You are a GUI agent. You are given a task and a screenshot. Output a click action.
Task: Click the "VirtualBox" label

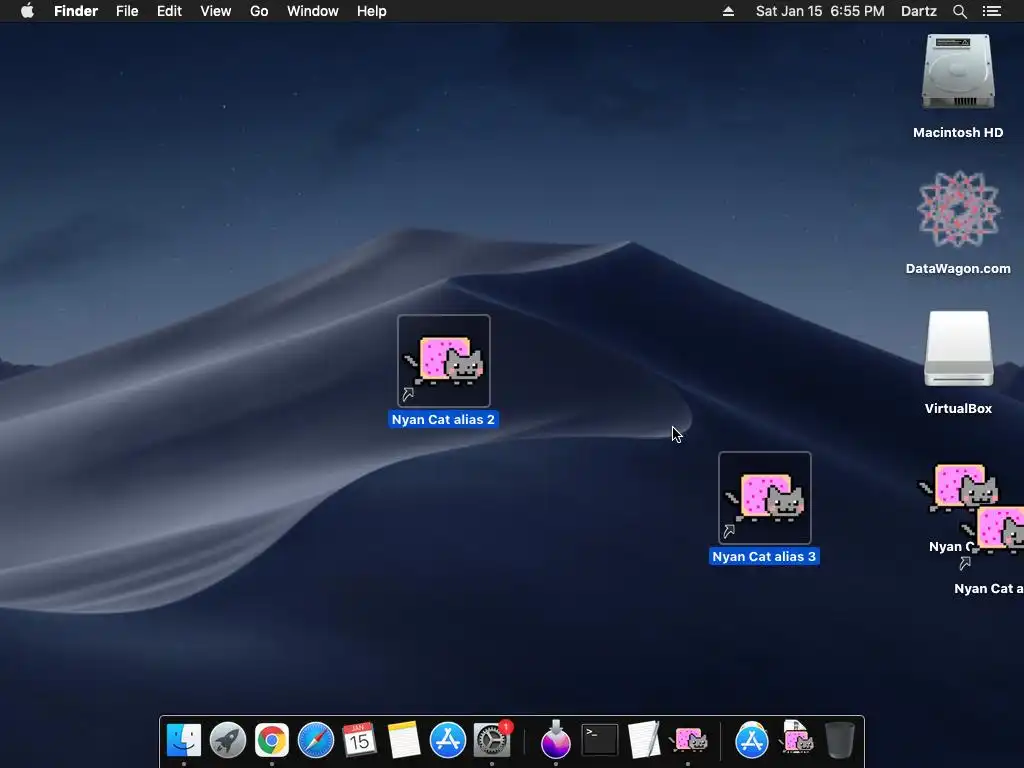(x=958, y=408)
